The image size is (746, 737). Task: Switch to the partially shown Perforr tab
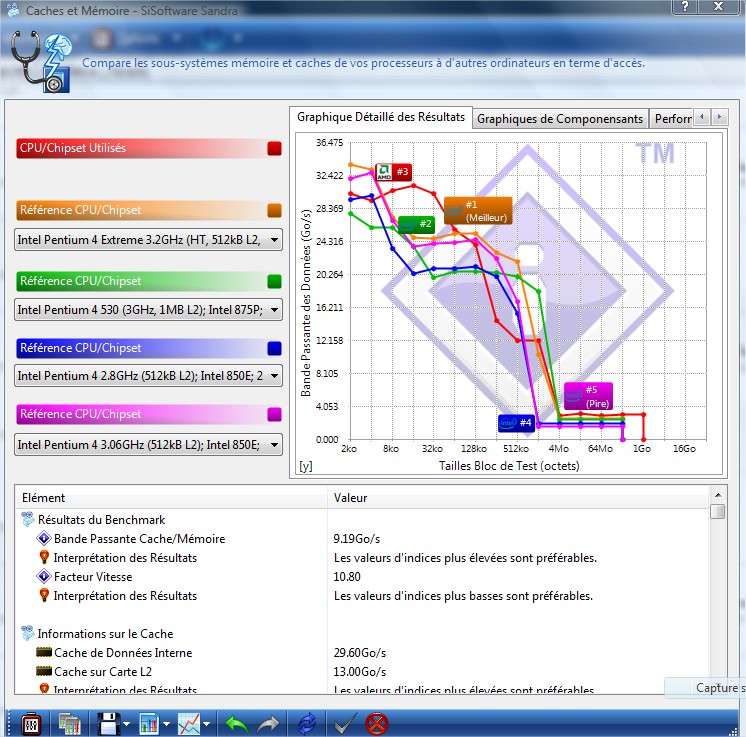pos(672,119)
